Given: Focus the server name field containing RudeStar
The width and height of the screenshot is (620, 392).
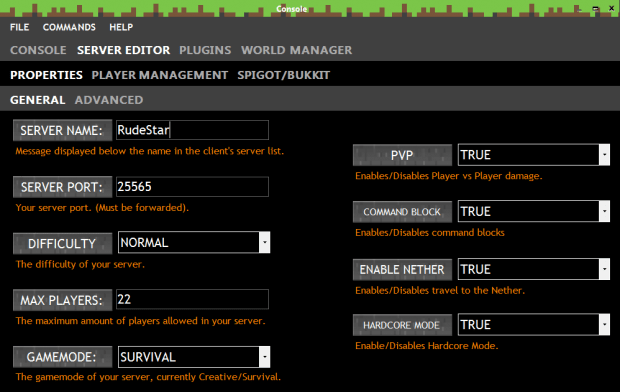Looking at the screenshot, I should [x=193, y=130].
